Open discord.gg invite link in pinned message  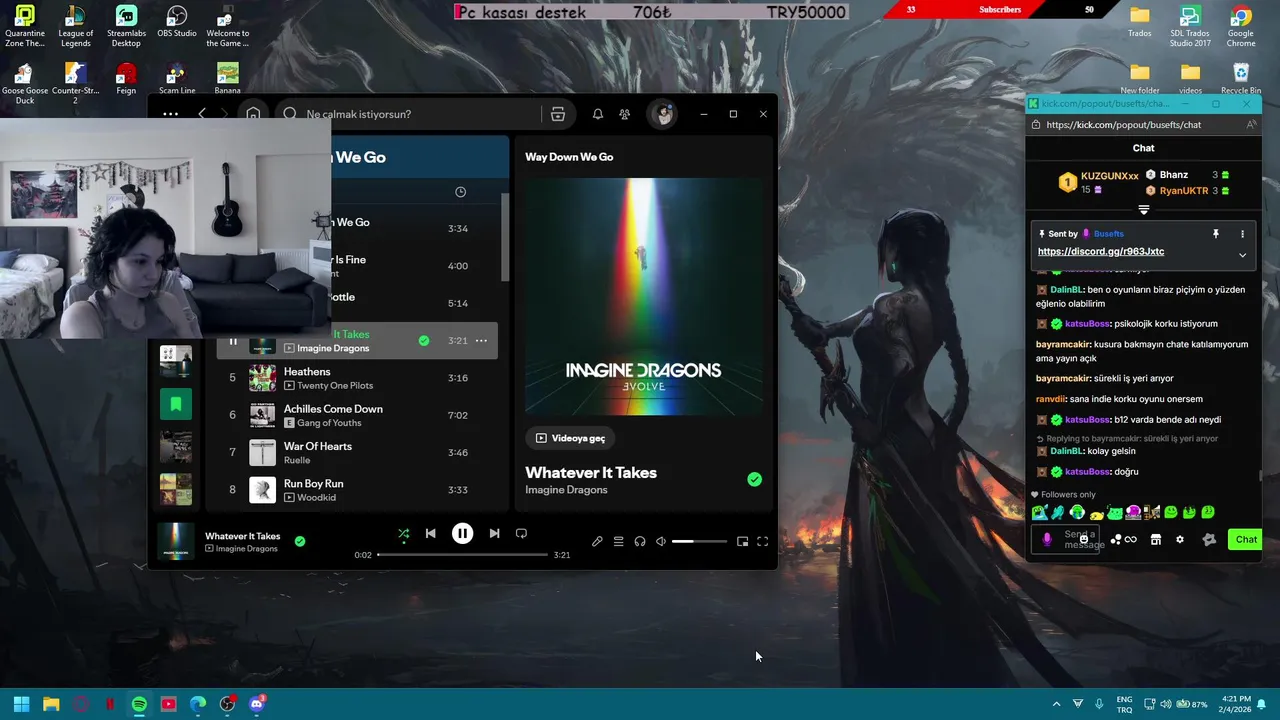[1101, 252]
